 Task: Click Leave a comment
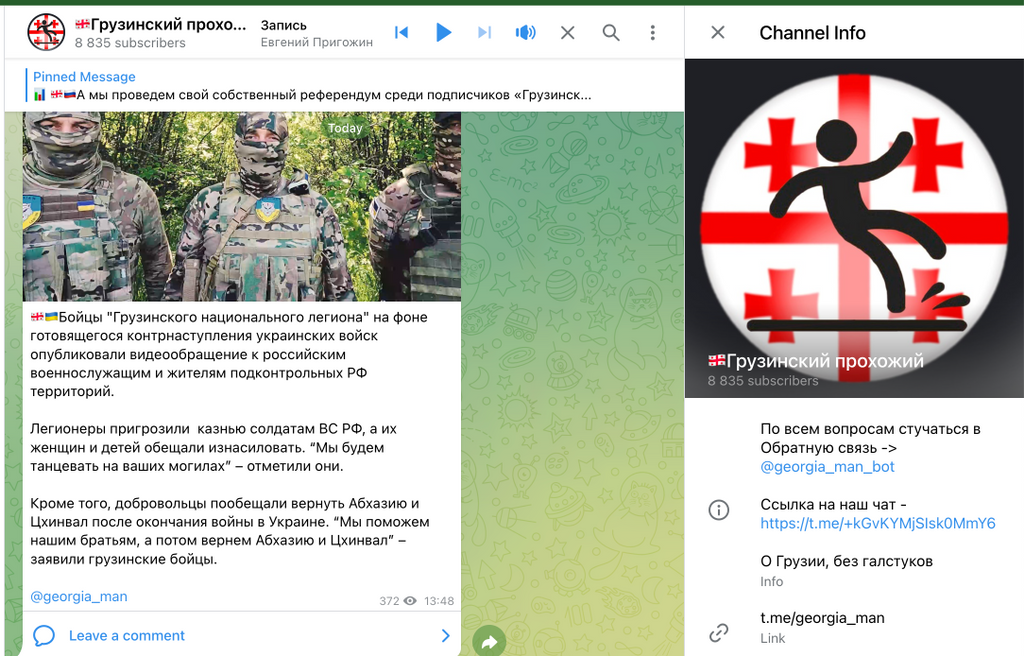coord(126,636)
